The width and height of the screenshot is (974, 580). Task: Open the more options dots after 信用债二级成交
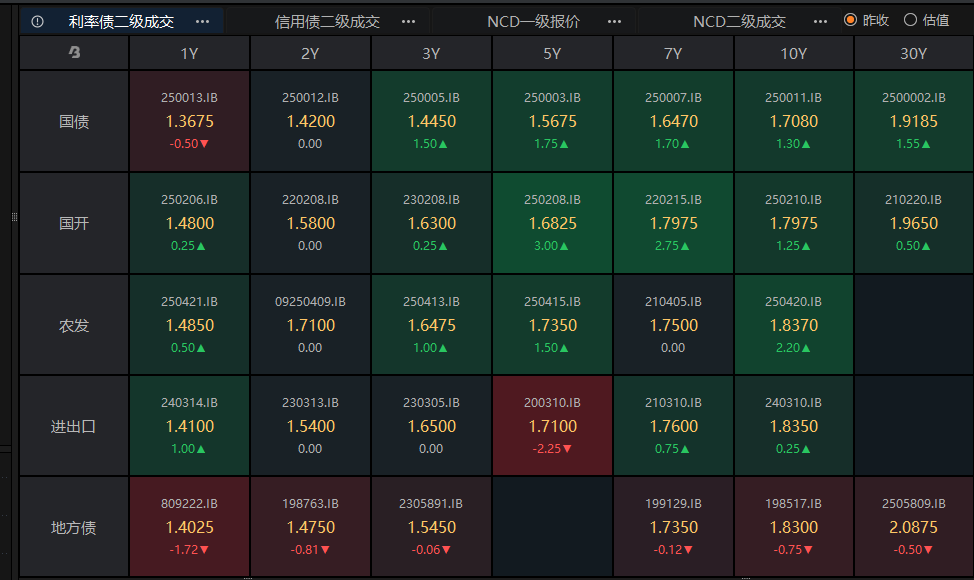click(408, 21)
